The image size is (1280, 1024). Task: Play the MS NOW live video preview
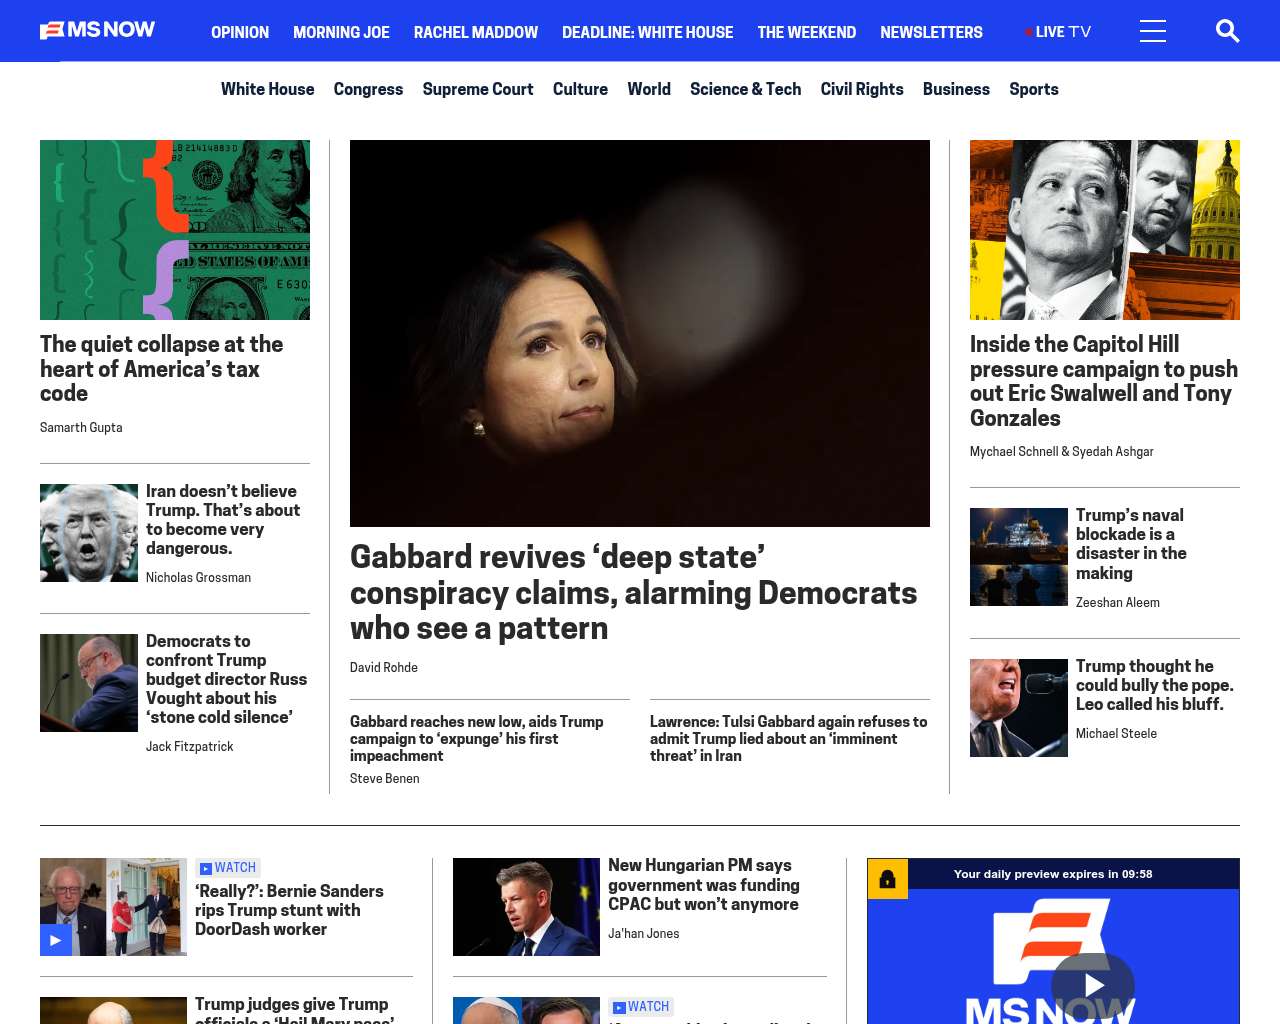coord(1093,986)
